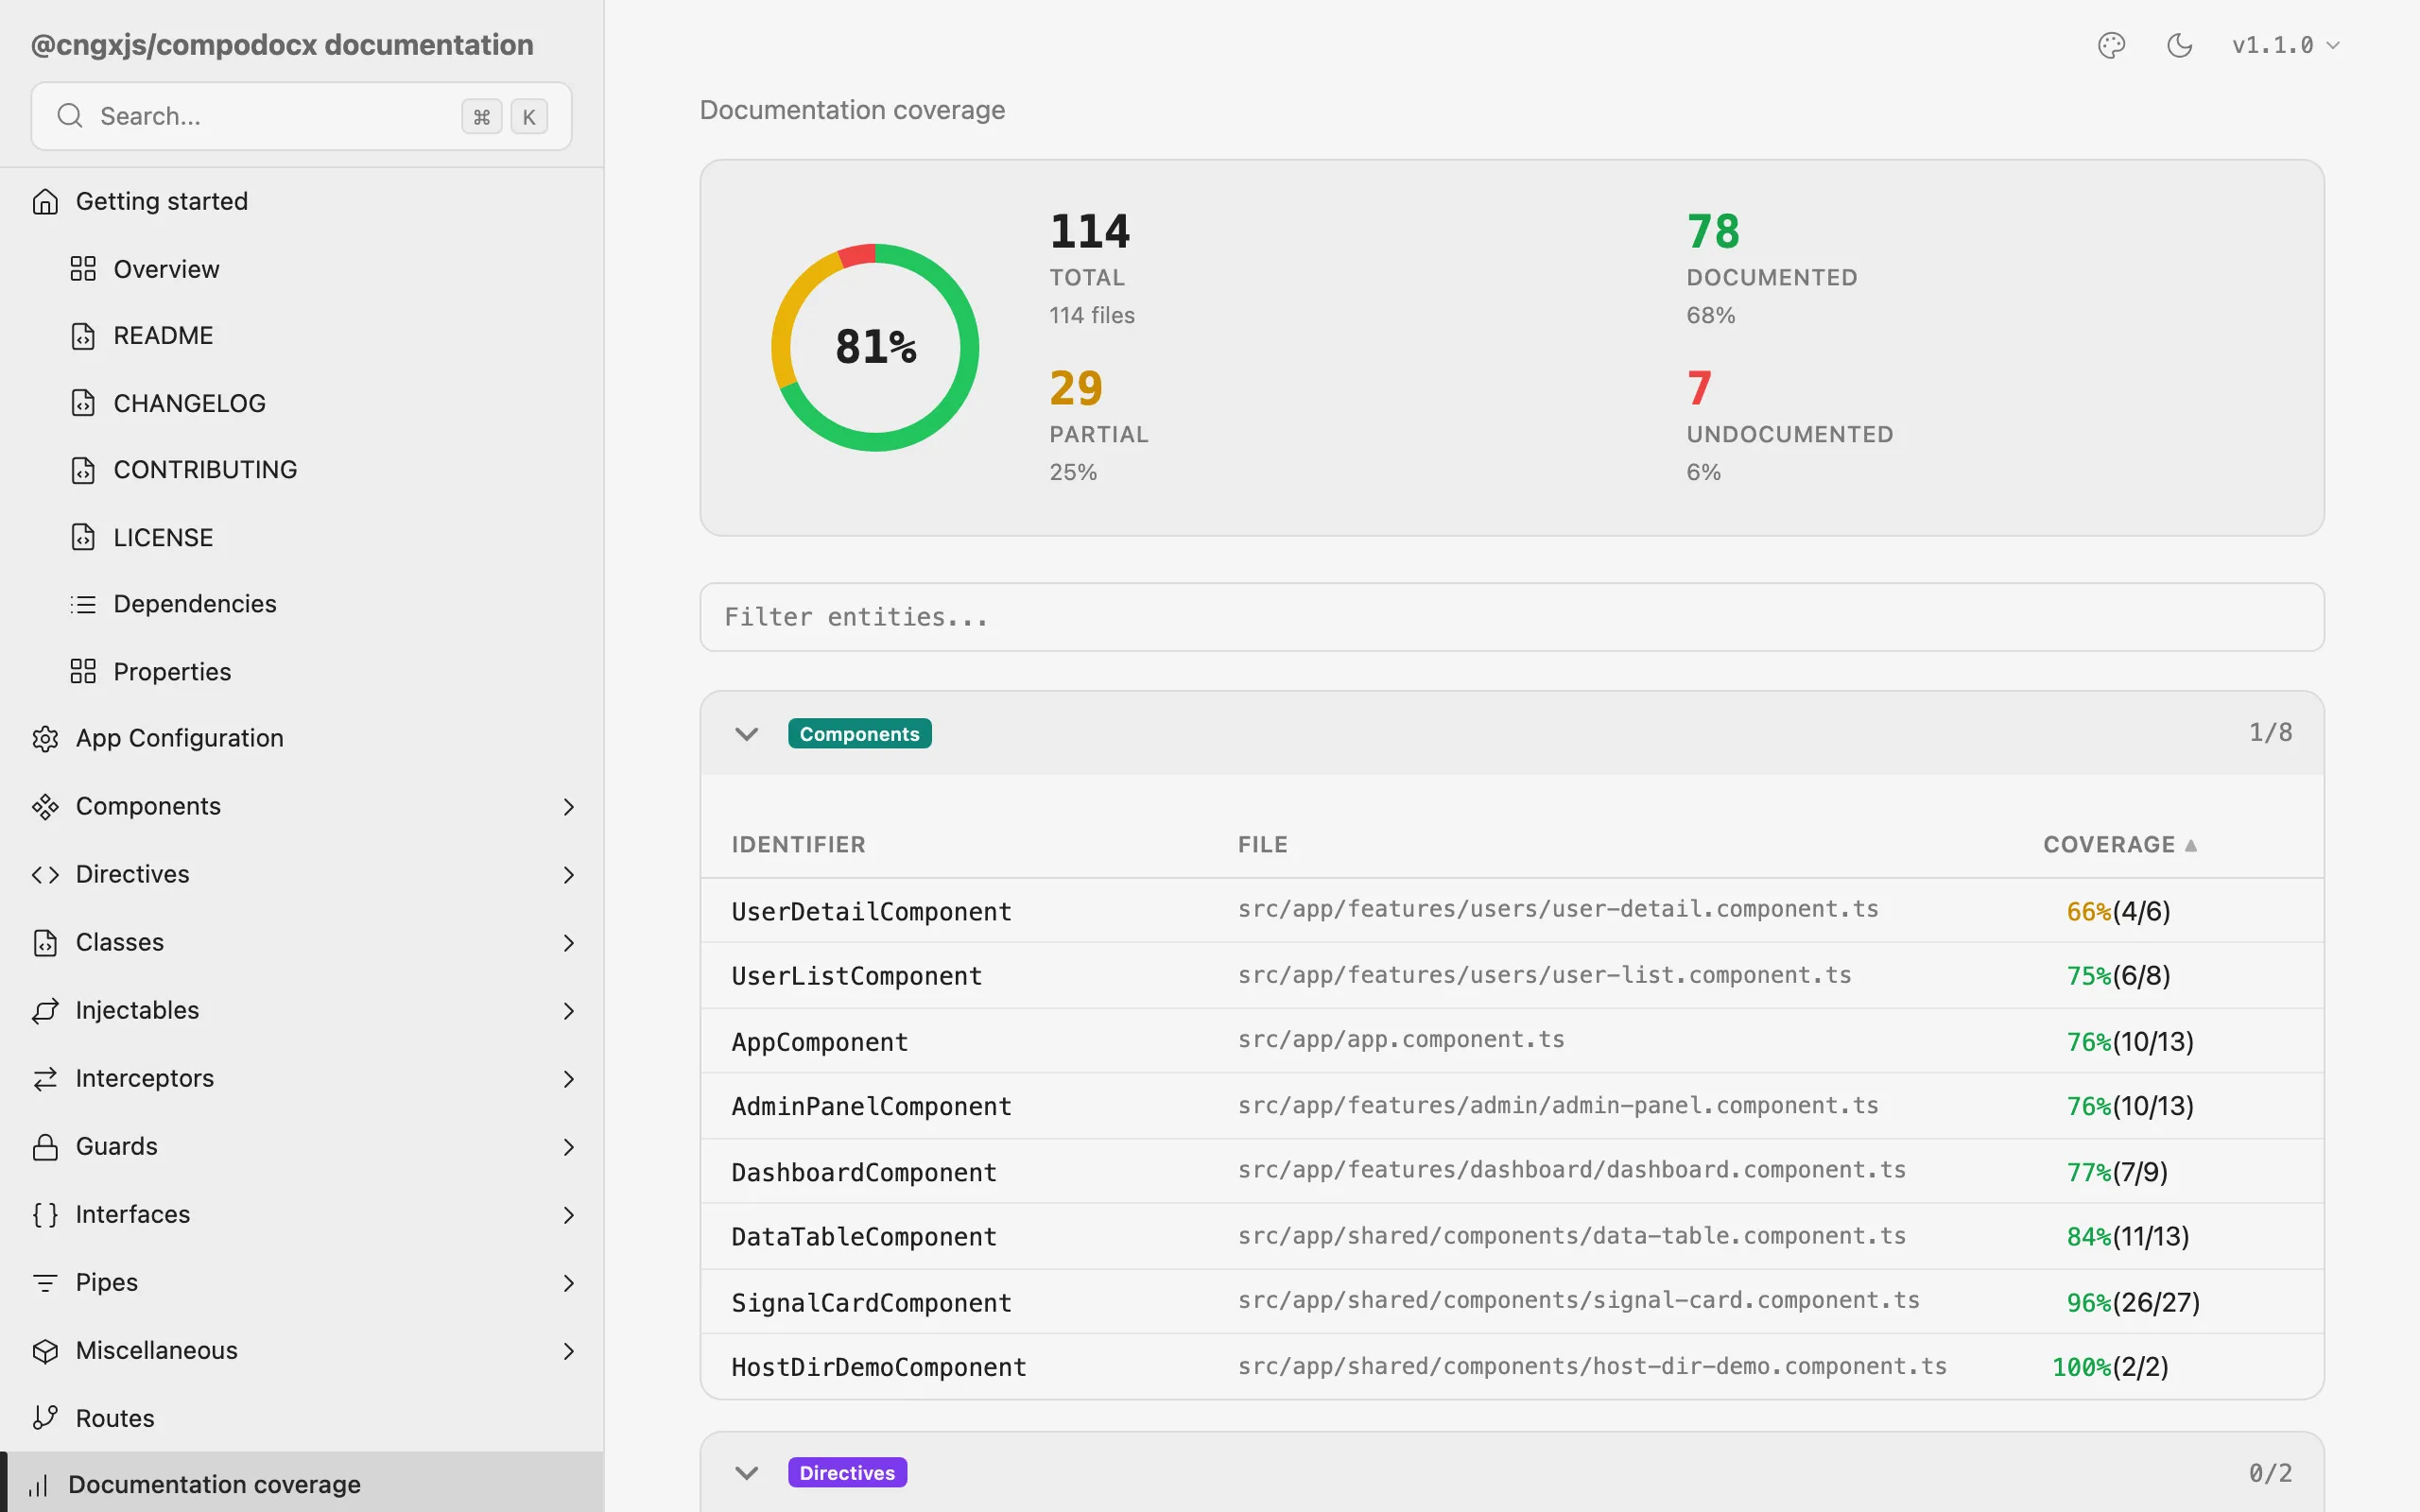Expand the Miscellaneous chevron

click(x=568, y=1351)
